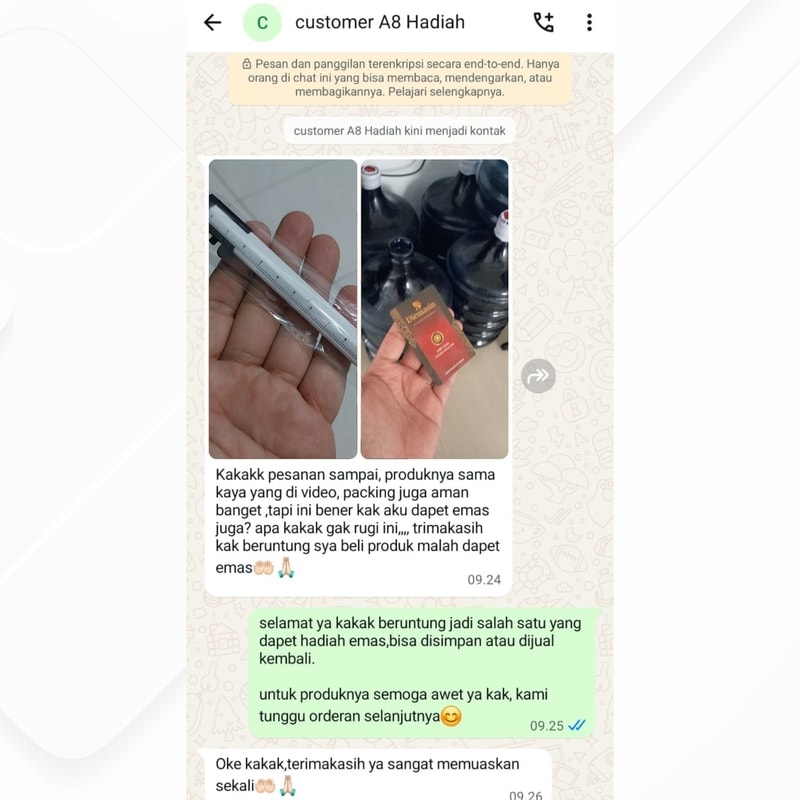
Task: Click the 09.24 timestamp on the received message
Action: point(484,580)
